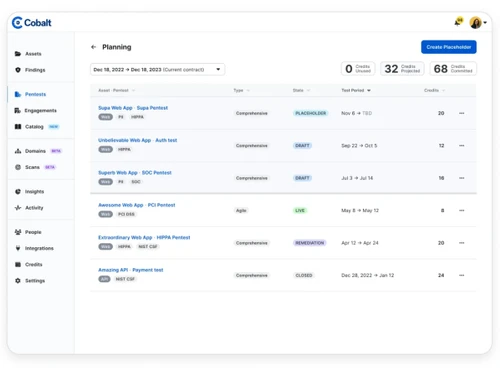Click the Cobalt logo
This screenshot has width=500, height=375.
coord(31,23)
